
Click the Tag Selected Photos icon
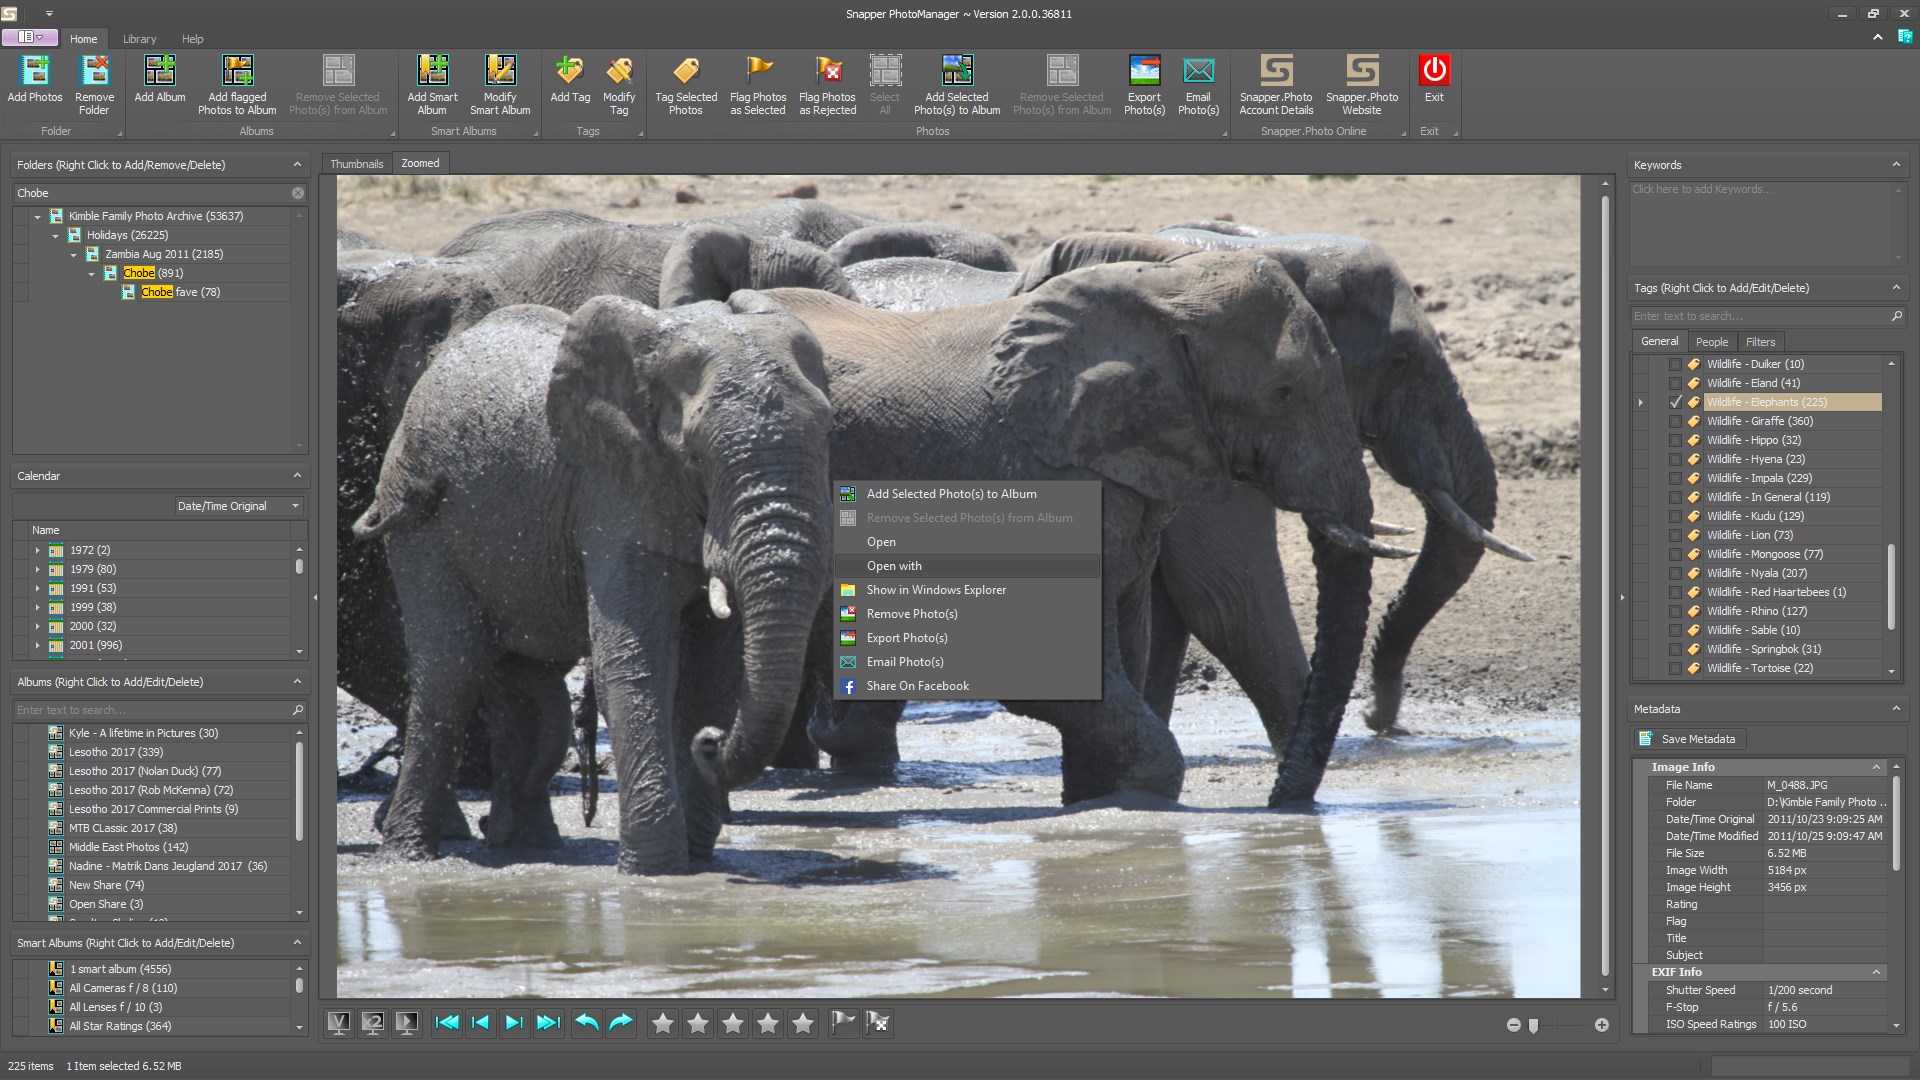tap(686, 72)
